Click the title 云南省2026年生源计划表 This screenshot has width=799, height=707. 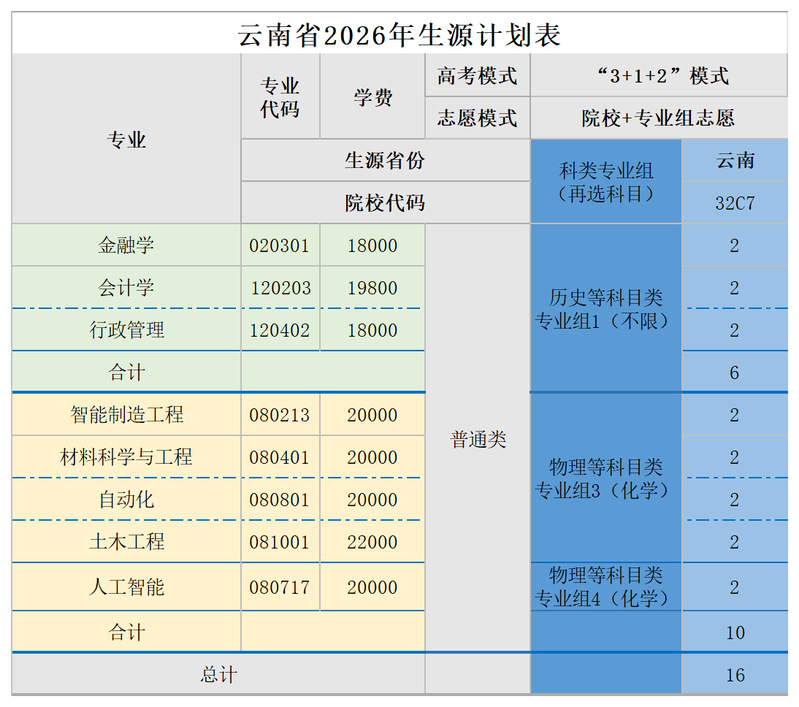tap(399, 35)
